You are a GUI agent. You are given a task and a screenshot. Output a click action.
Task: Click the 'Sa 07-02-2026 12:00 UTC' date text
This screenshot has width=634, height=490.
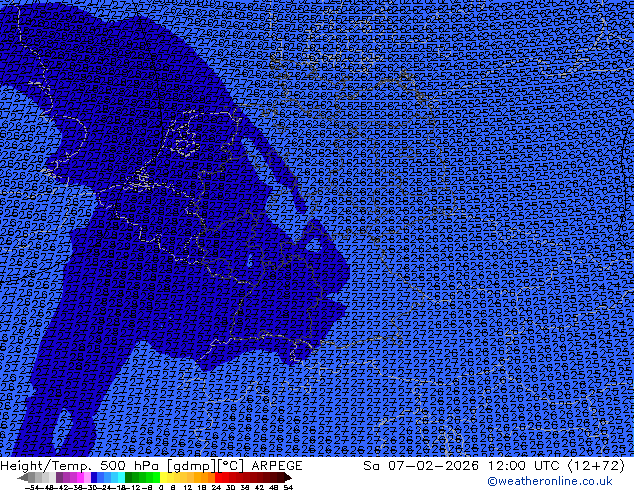tap(463, 466)
